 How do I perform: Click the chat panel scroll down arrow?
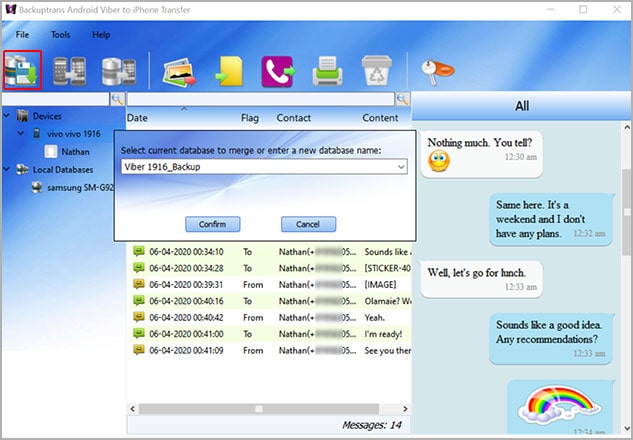[627, 428]
